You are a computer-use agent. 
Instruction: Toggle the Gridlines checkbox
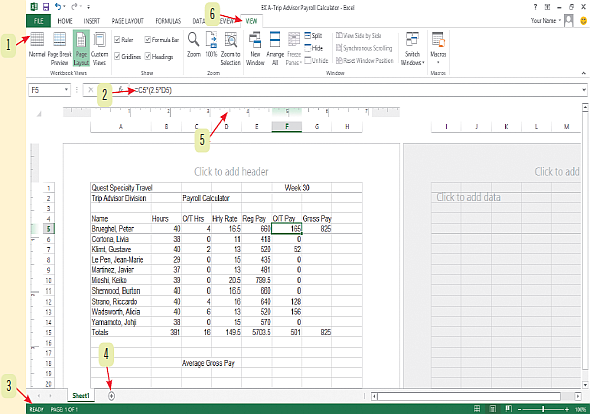(x=117, y=56)
